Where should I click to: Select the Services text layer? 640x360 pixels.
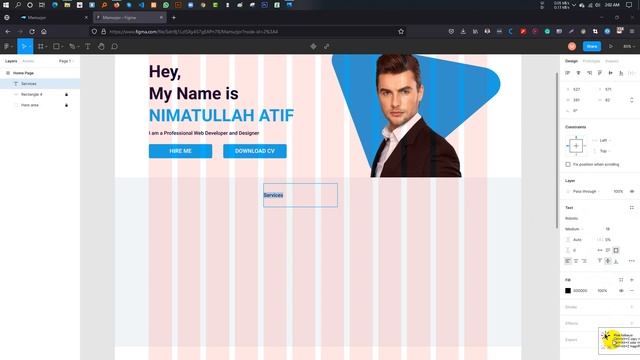[40, 84]
